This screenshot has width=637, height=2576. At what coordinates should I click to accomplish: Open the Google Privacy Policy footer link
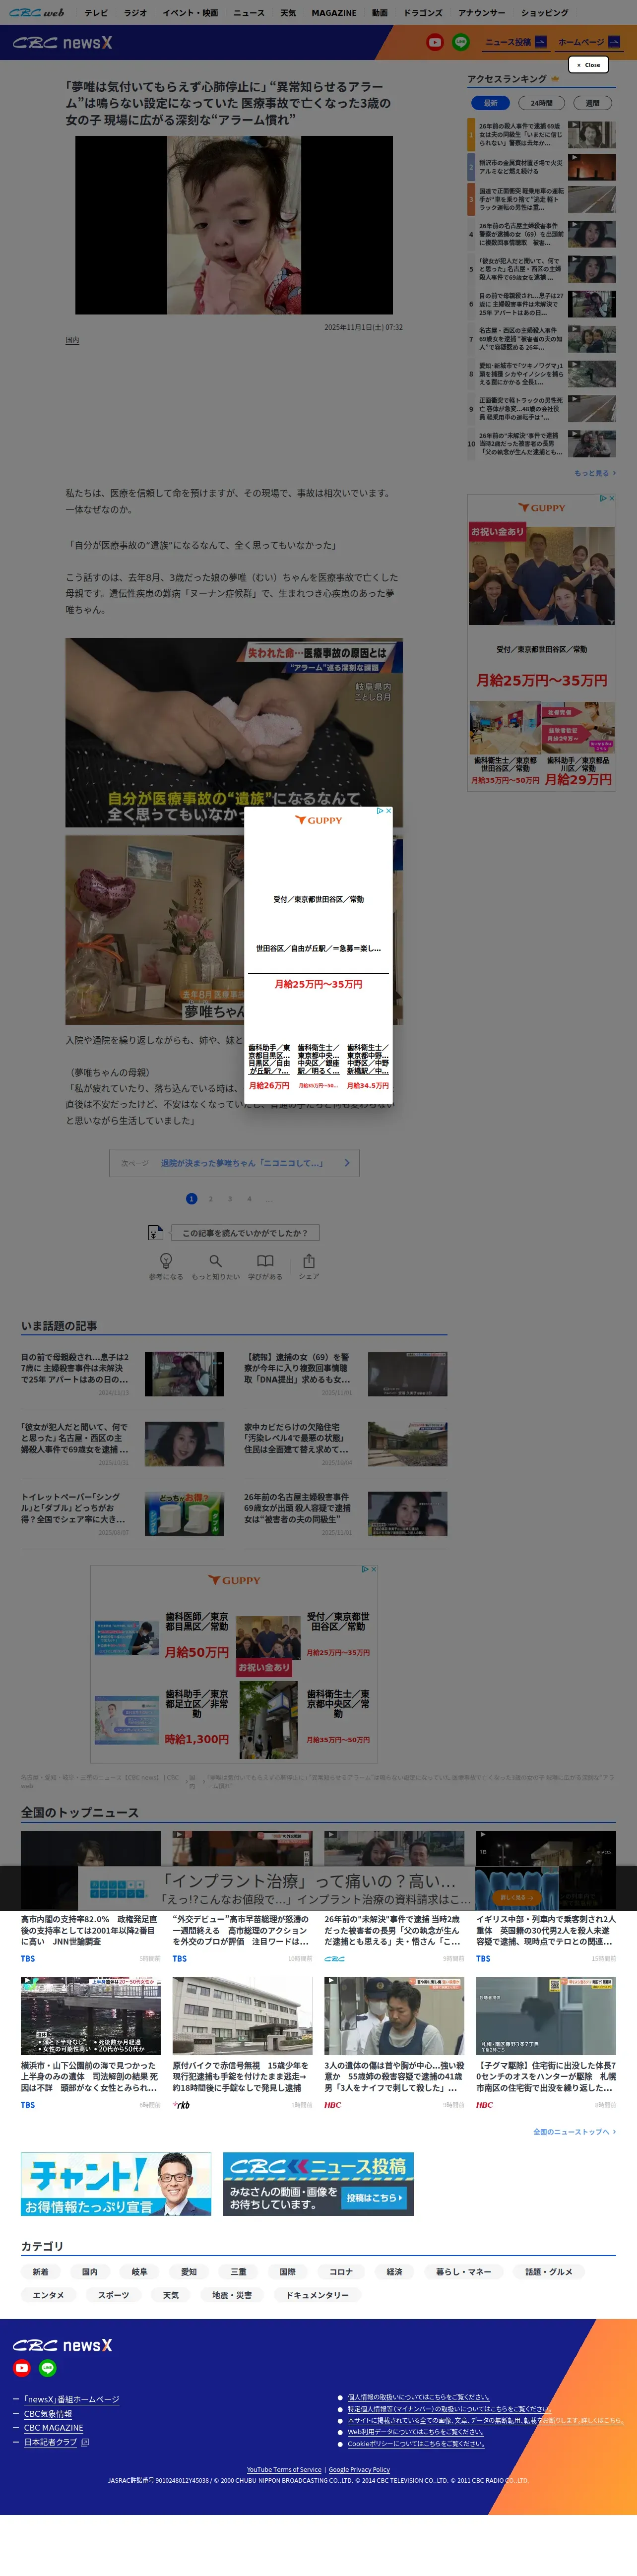pos(359,2470)
